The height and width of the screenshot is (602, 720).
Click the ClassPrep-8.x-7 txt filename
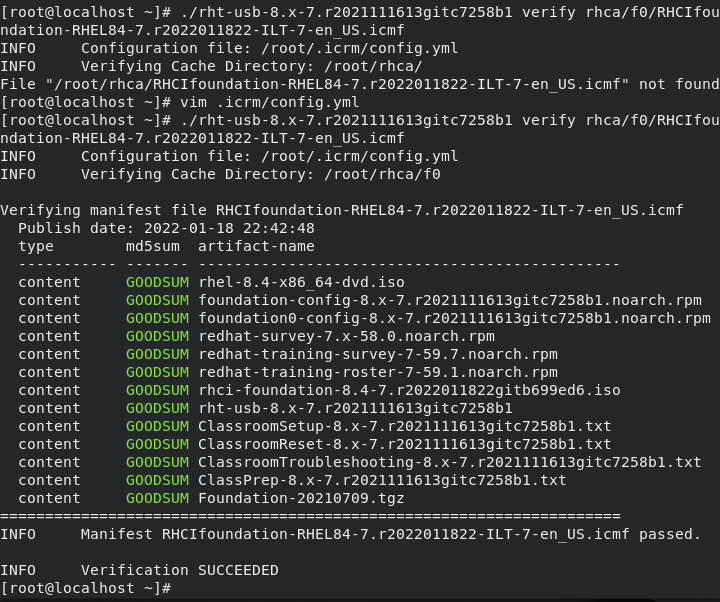[382, 480]
